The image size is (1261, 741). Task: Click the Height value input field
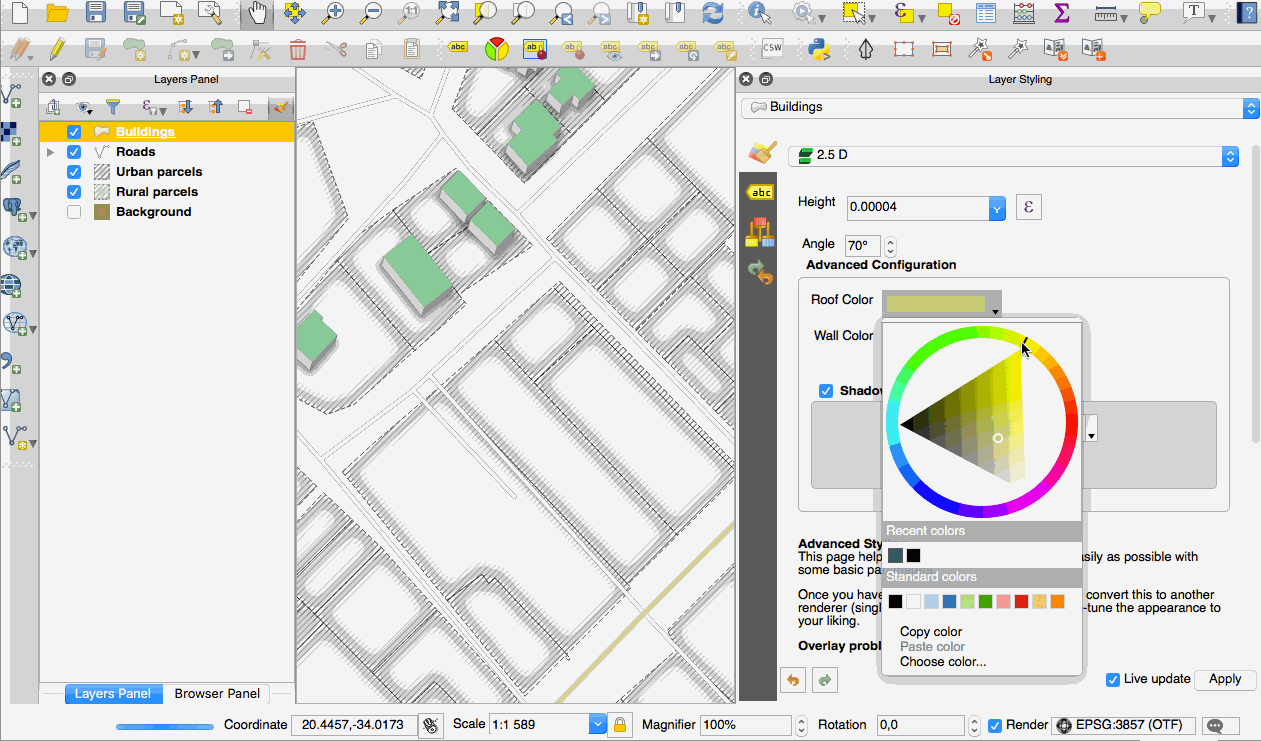(x=917, y=208)
